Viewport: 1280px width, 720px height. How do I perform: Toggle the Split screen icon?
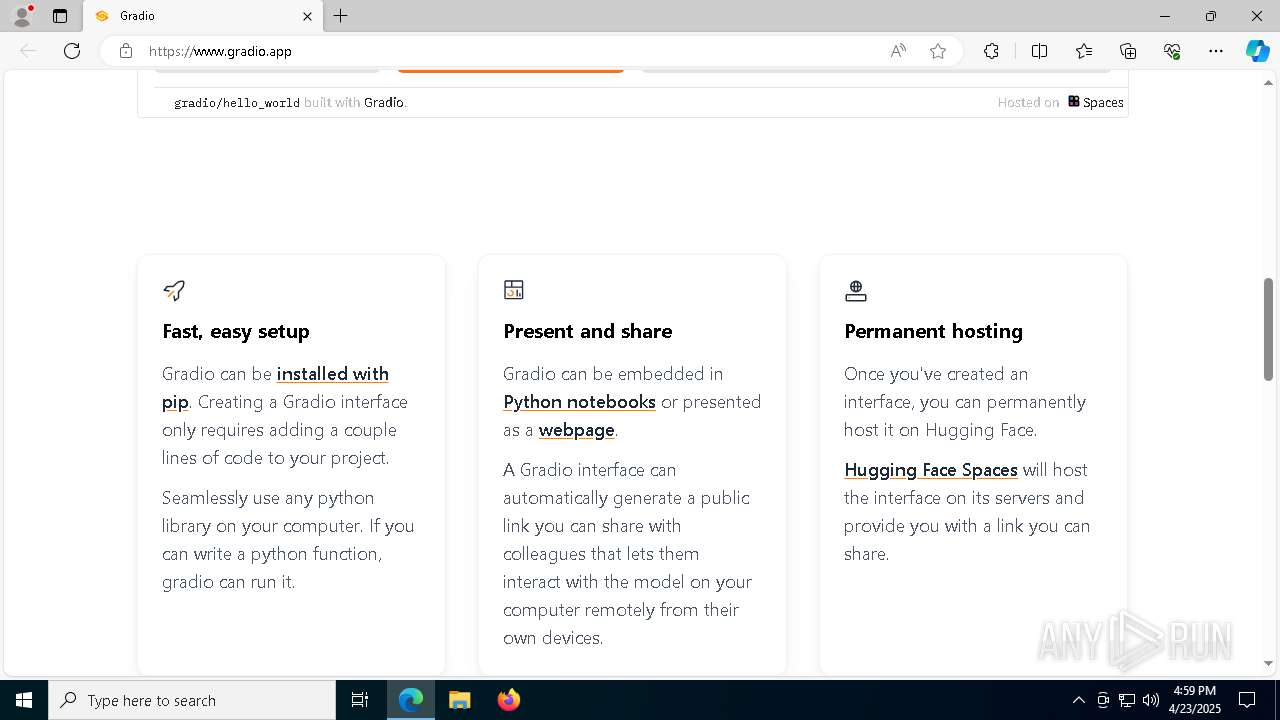[x=1039, y=51]
